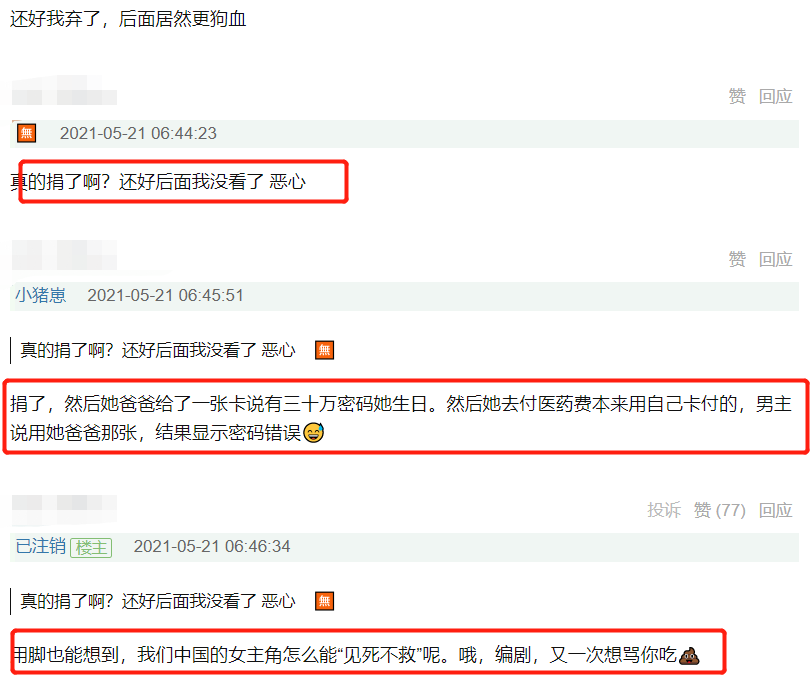Screen dimensions: 811x676
Task: Click the 楼主 badge next to 已注销
Action: (x=91, y=547)
